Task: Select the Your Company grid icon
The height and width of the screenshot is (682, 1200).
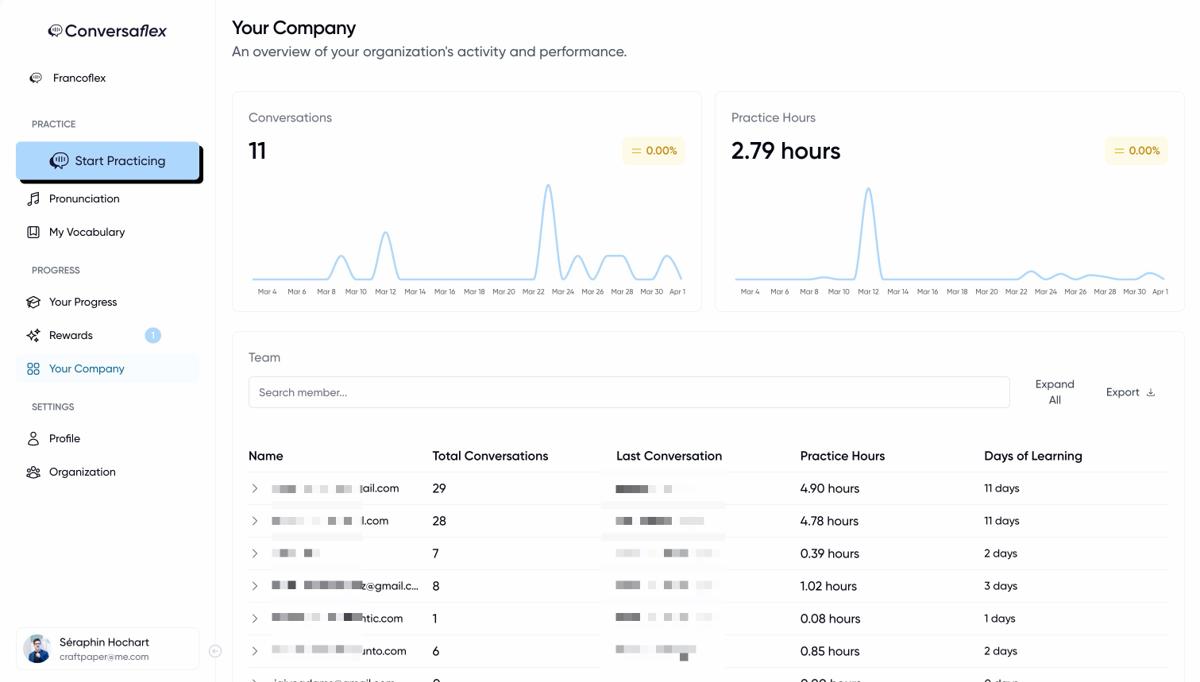Action: tap(35, 368)
